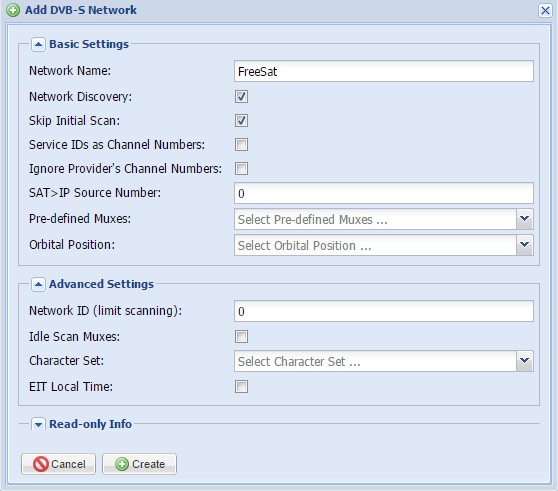Enable Ignore Provider's Channel Numbers

pos(241,169)
